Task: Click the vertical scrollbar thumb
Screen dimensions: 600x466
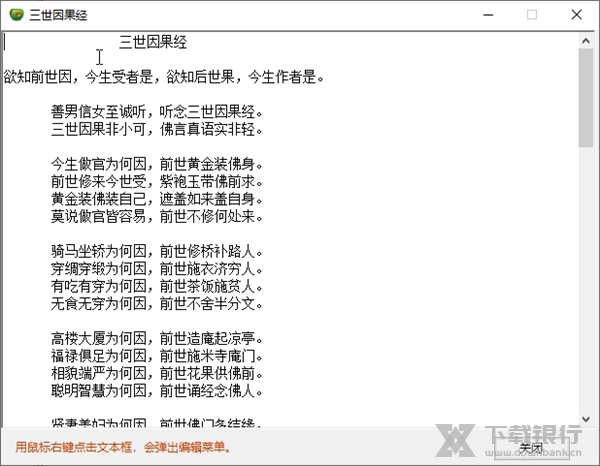Action: (x=585, y=97)
